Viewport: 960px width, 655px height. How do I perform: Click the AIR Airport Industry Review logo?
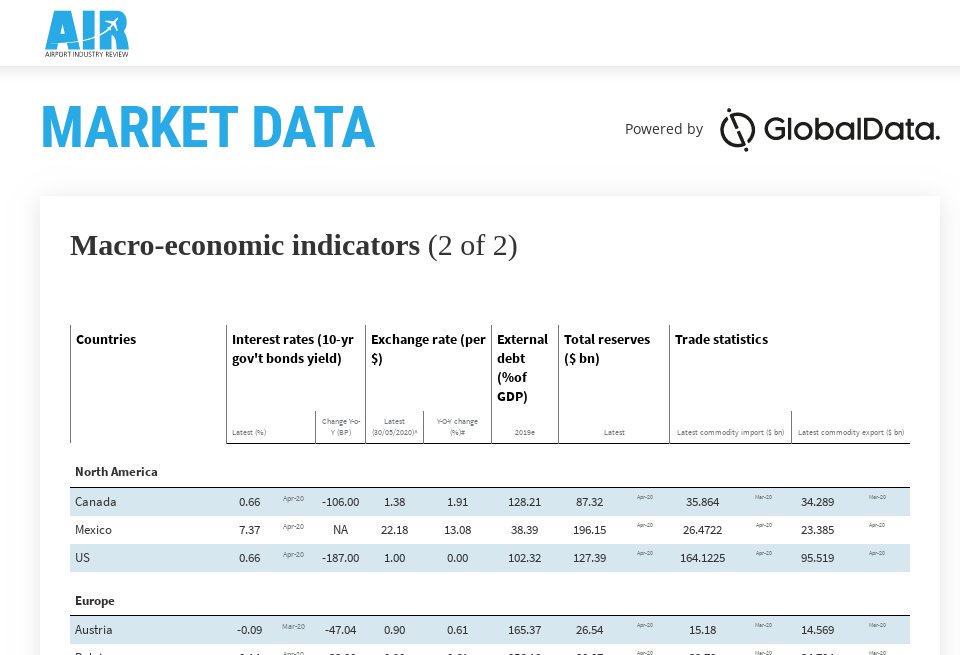pos(87,33)
